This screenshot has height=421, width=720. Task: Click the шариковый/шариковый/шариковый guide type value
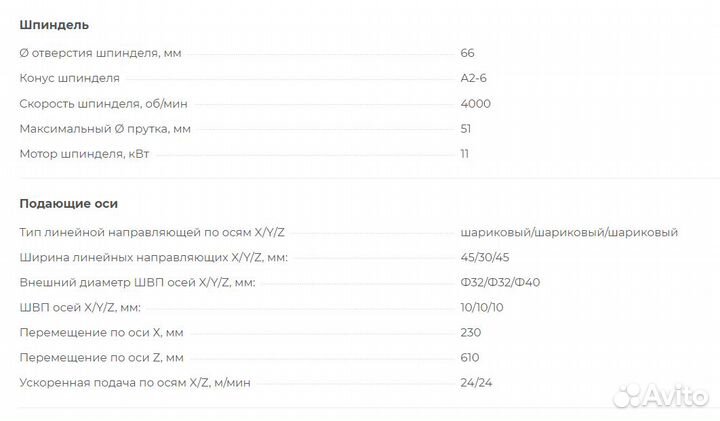569,232
